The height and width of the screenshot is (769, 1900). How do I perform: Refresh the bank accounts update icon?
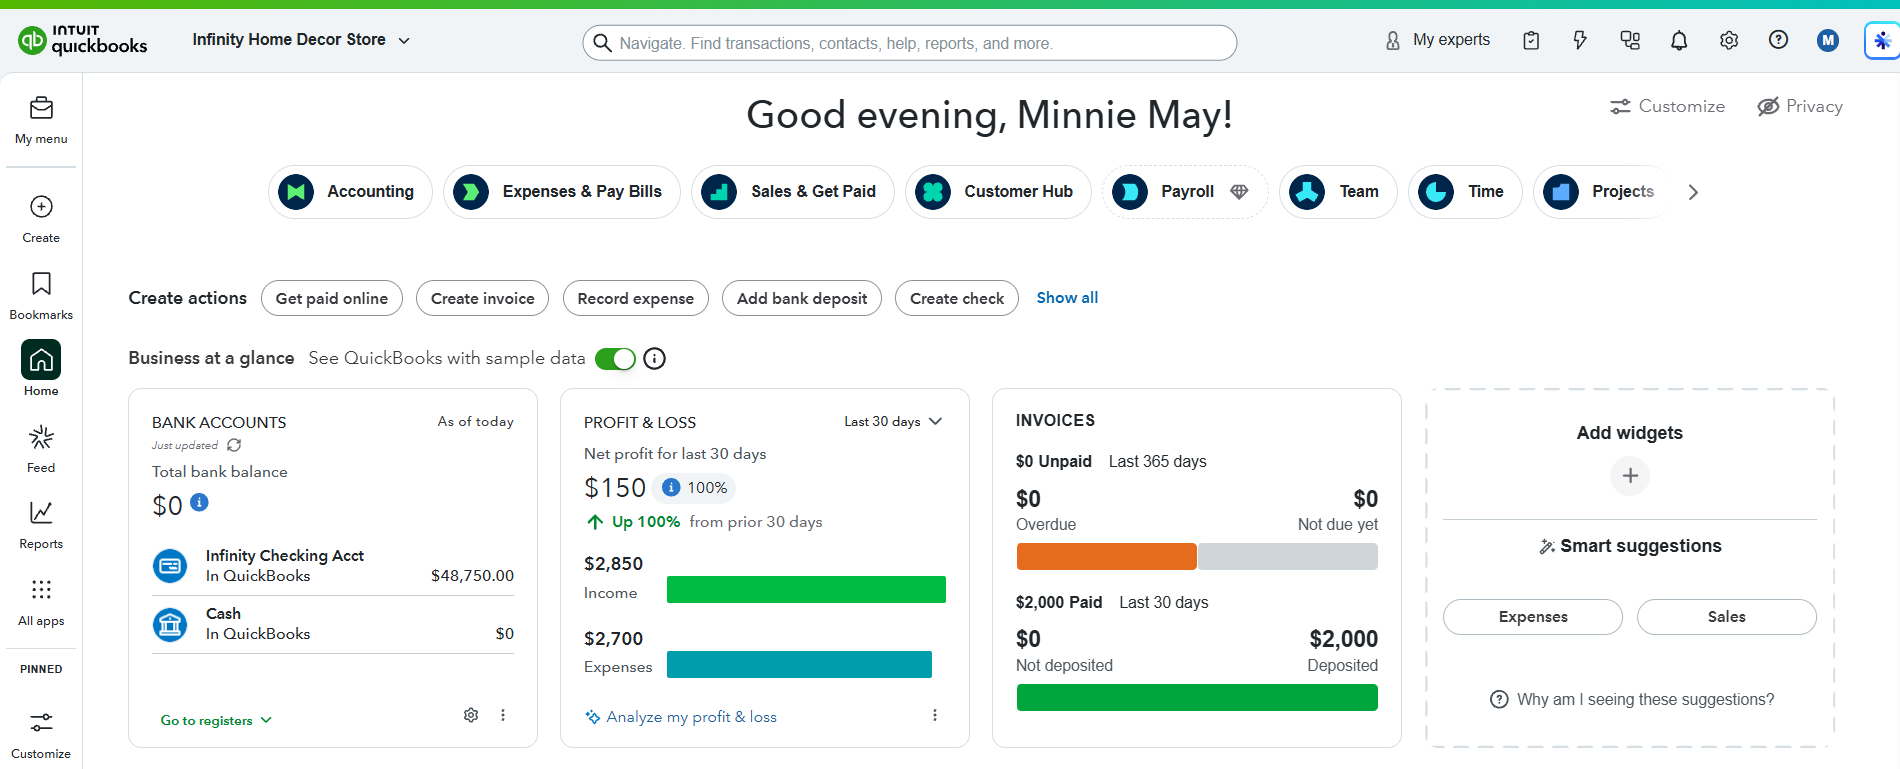pyautogui.click(x=234, y=445)
